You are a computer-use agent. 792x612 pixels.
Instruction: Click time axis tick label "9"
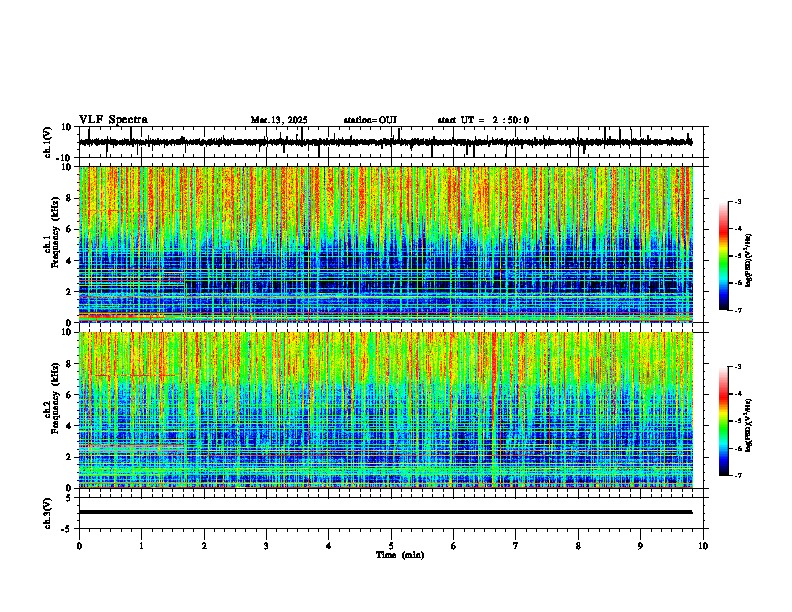tap(640, 546)
